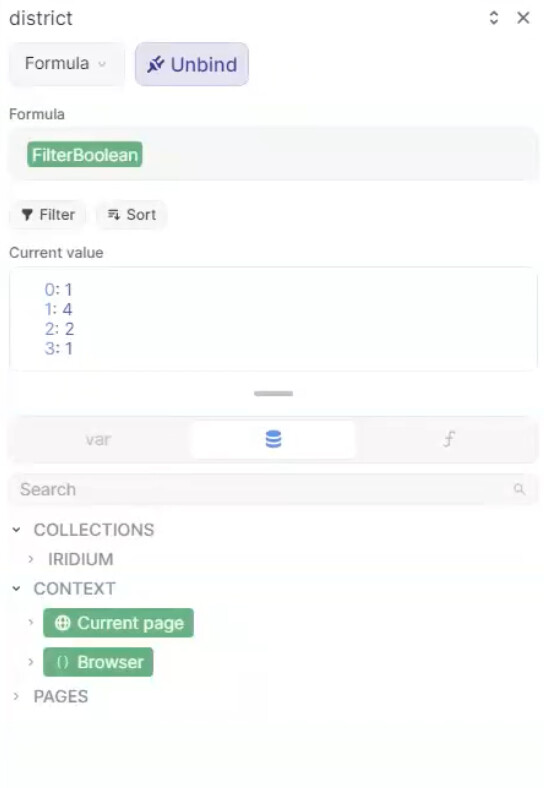The image size is (544, 788).
Task: Click the search magnifier icon
Action: point(519,489)
